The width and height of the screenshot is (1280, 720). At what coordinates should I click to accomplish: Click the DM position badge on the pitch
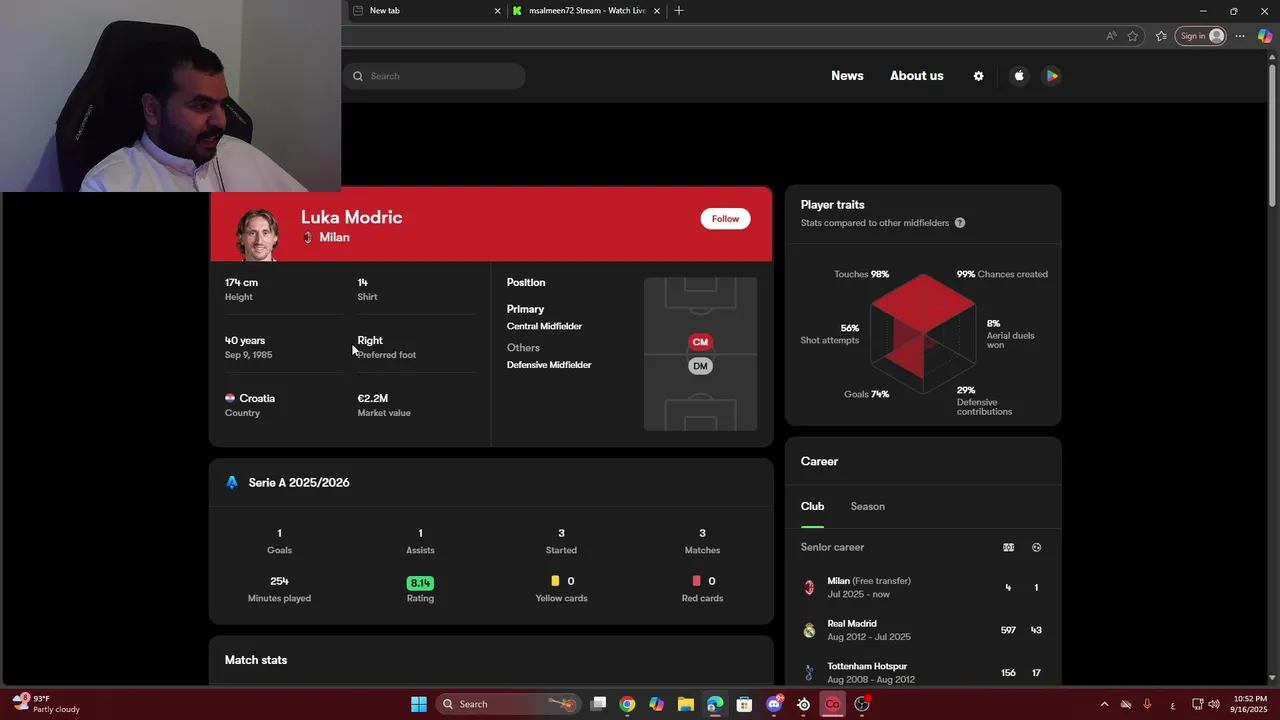700,366
